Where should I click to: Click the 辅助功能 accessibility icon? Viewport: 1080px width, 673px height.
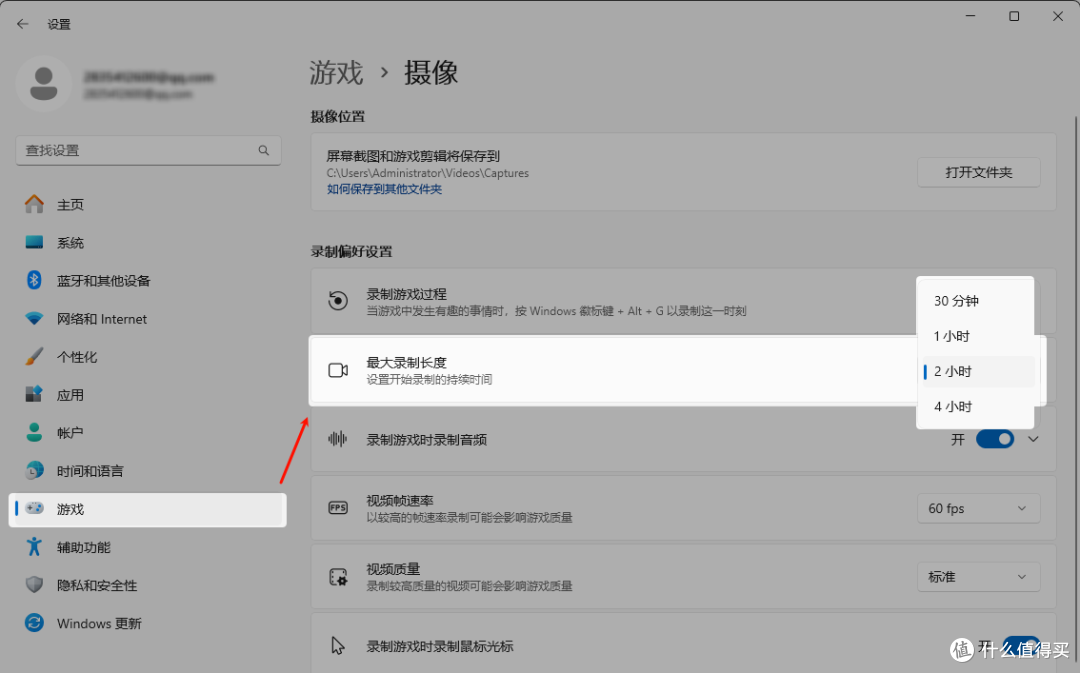[34, 547]
